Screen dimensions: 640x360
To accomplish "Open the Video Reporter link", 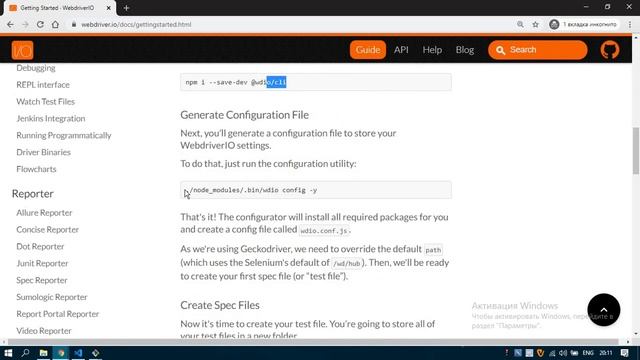I will point(44,331).
